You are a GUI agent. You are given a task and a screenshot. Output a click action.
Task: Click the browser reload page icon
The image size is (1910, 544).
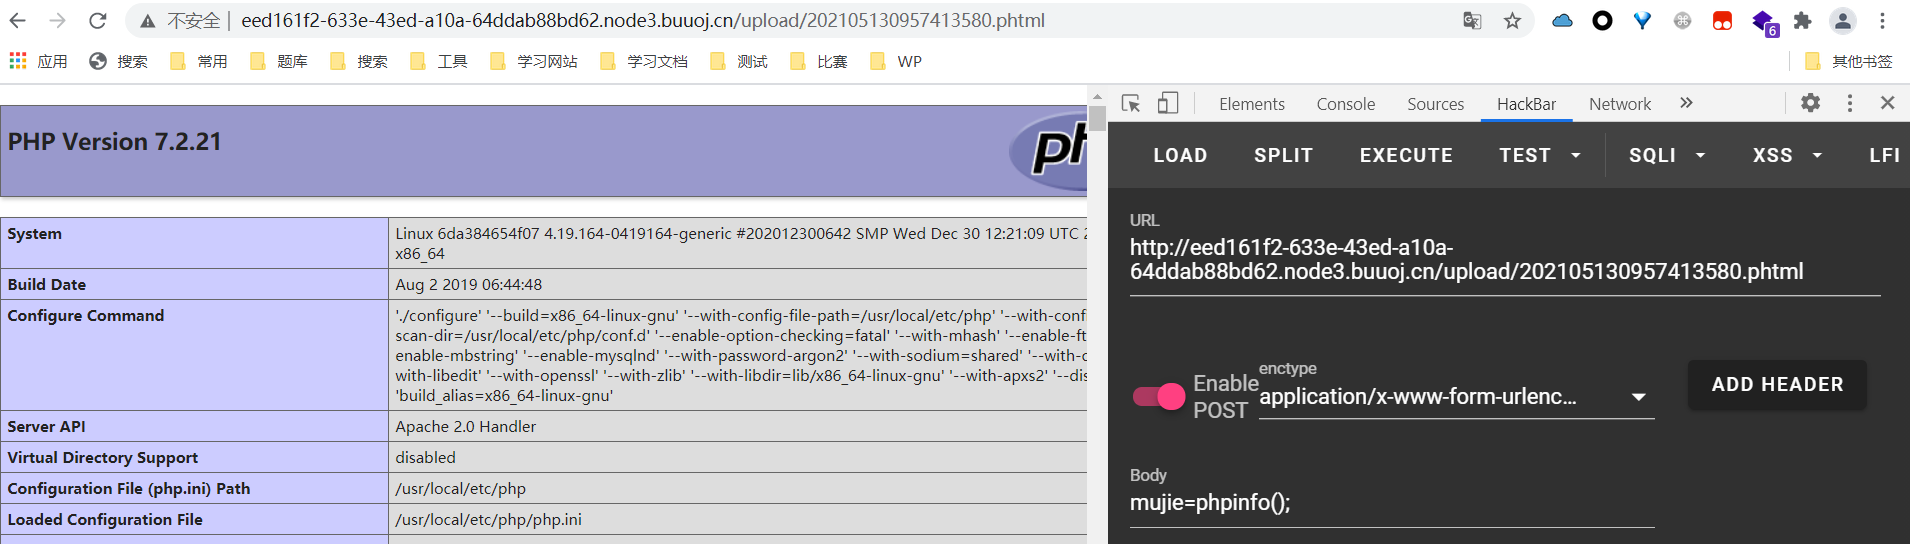pyautogui.click(x=97, y=21)
